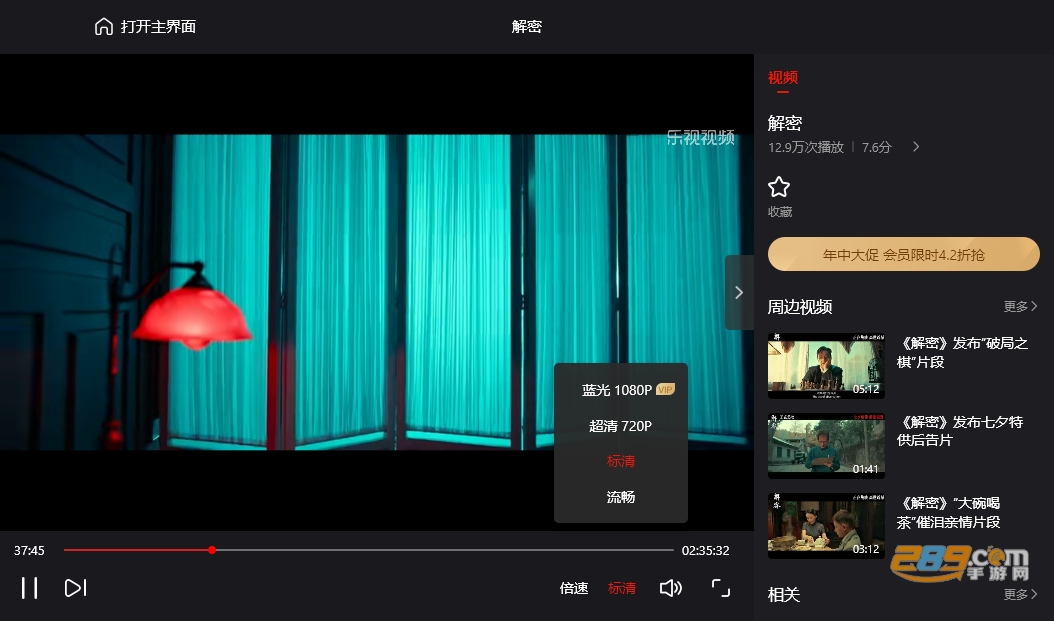Seek on the unplayed progress bar portion
Screen dimensions: 1054x621
click(x=444, y=550)
